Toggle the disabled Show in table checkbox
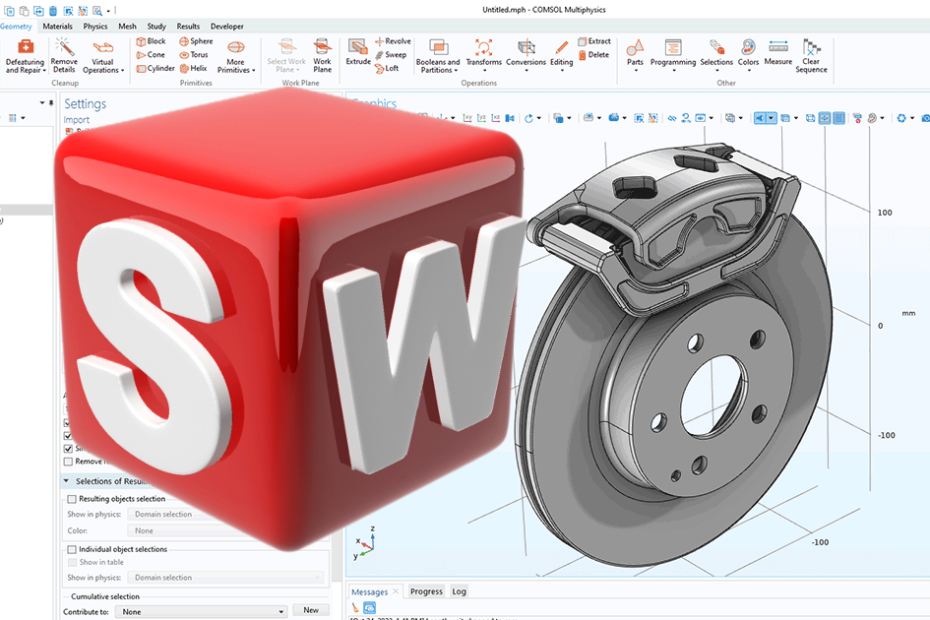The image size is (930, 620). point(72,562)
